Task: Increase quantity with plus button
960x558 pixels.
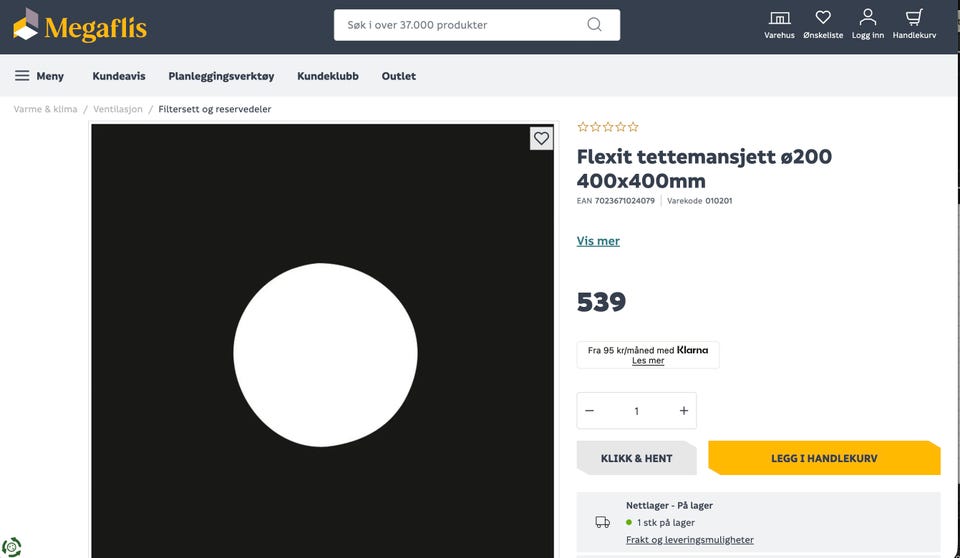Action: click(x=684, y=410)
